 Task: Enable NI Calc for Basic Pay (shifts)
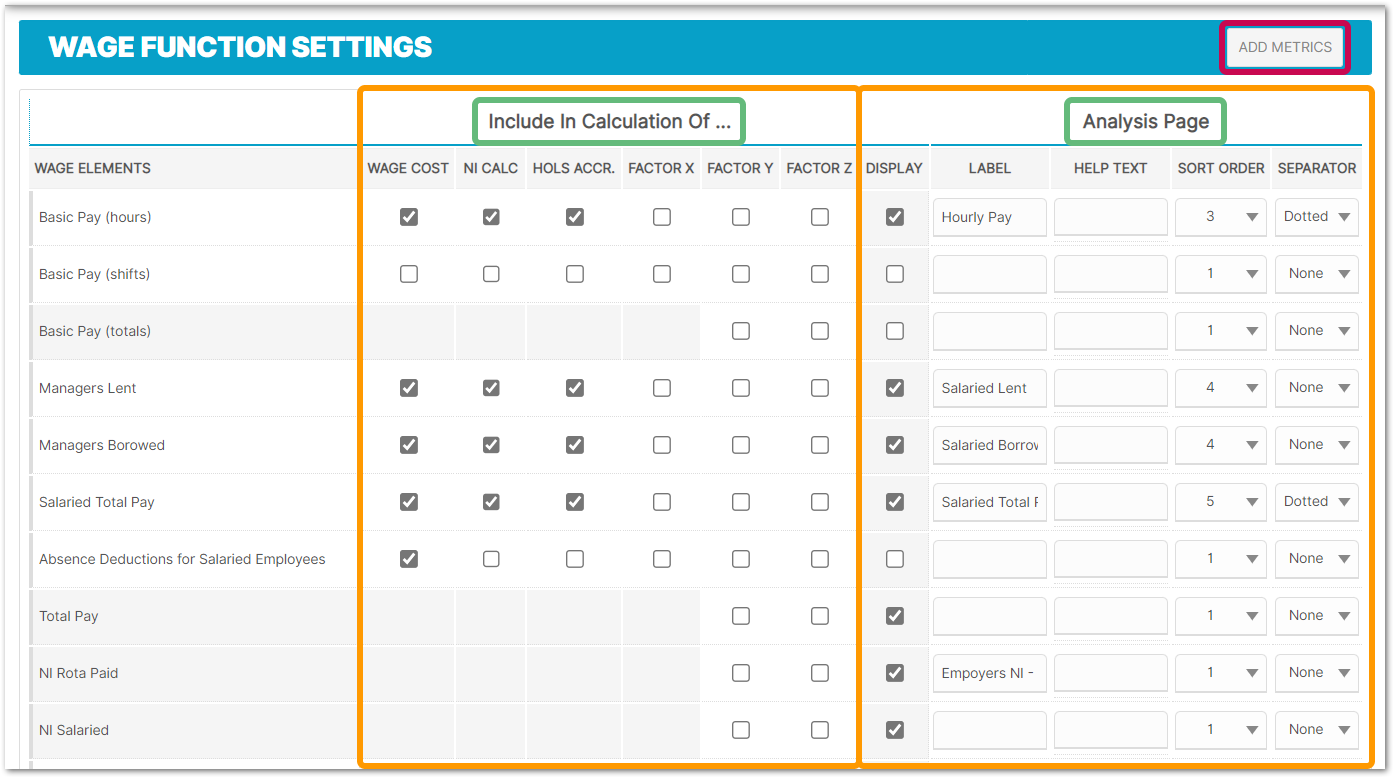tap(491, 274)
